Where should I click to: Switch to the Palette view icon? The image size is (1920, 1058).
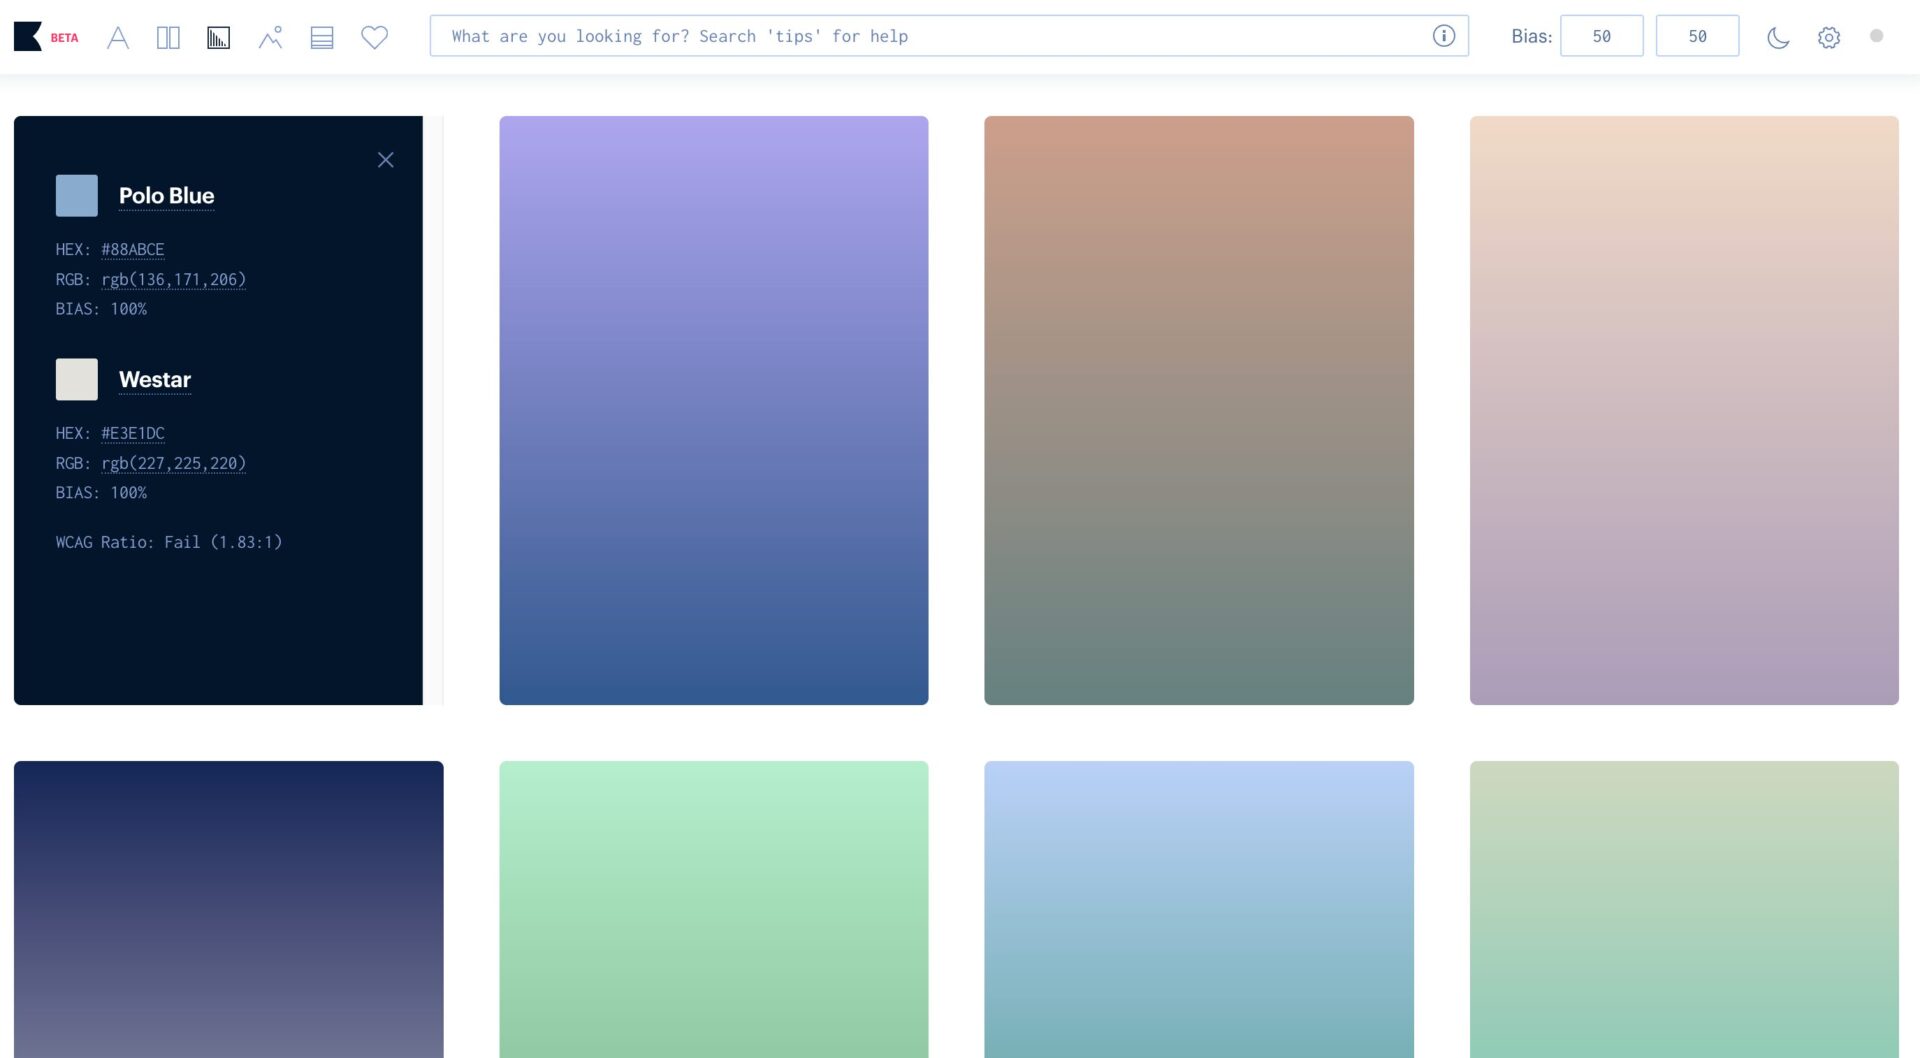pyautogui.click(x=322, y=38)
